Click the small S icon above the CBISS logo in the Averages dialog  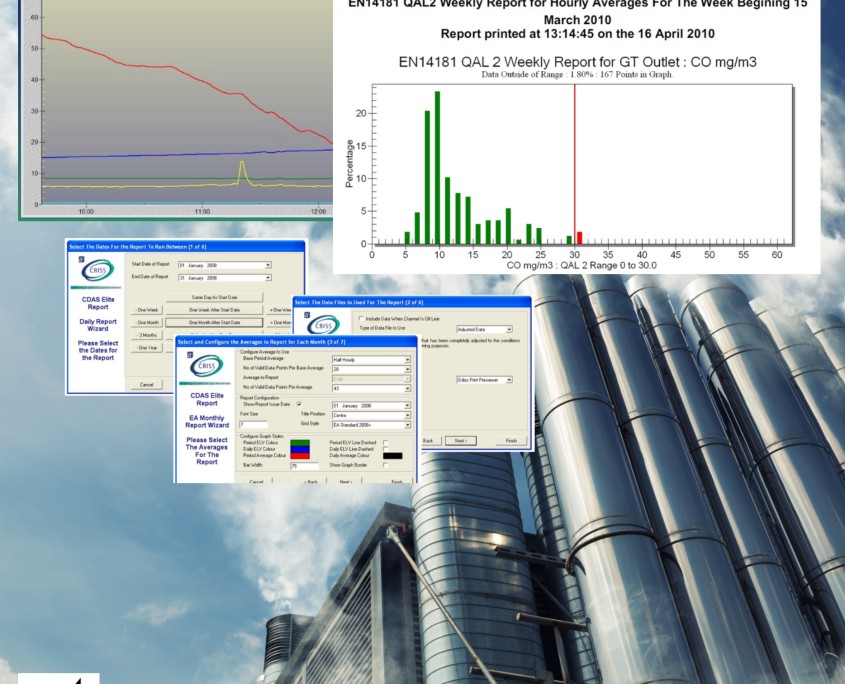coord(190,355)
